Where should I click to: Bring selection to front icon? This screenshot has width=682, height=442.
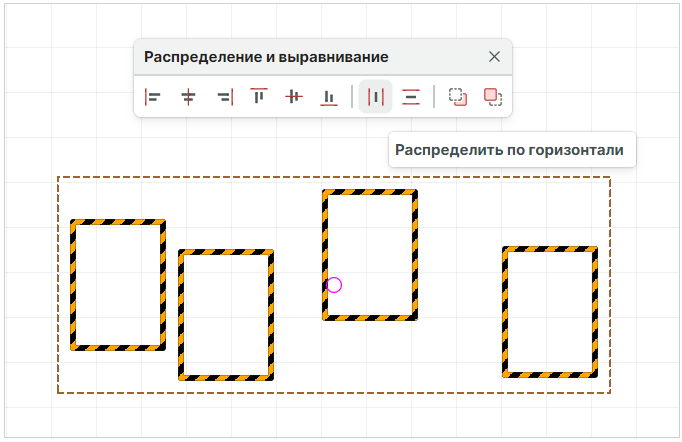point(493,97)
